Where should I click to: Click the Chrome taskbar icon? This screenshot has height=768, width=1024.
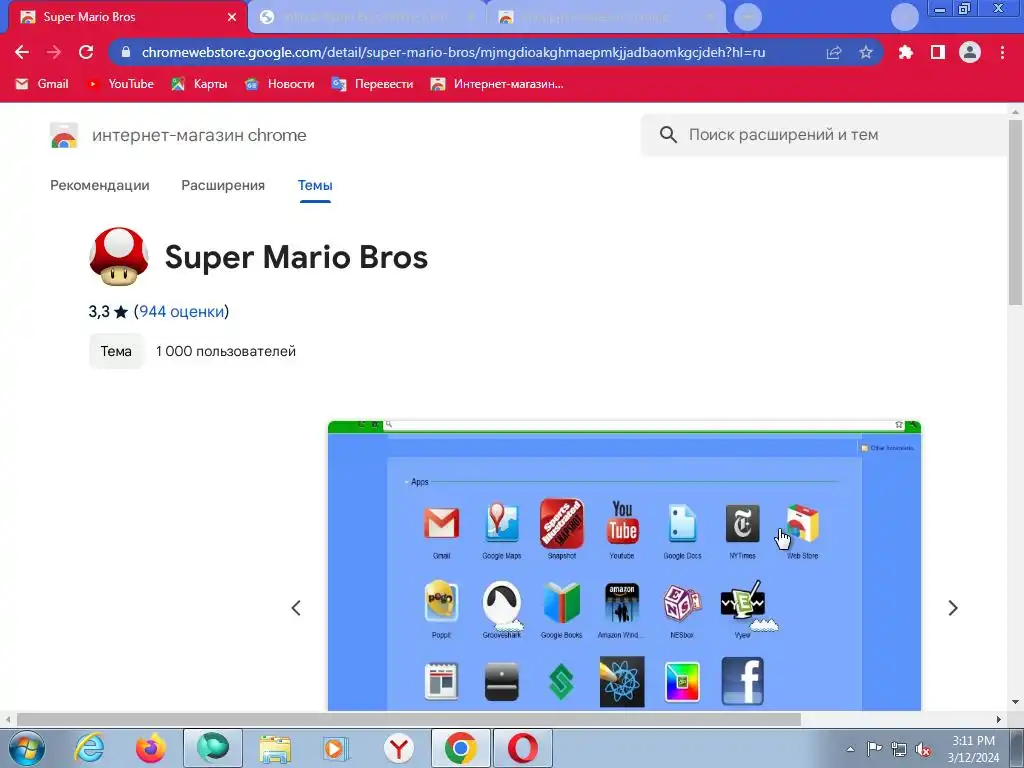click(461, 748)
